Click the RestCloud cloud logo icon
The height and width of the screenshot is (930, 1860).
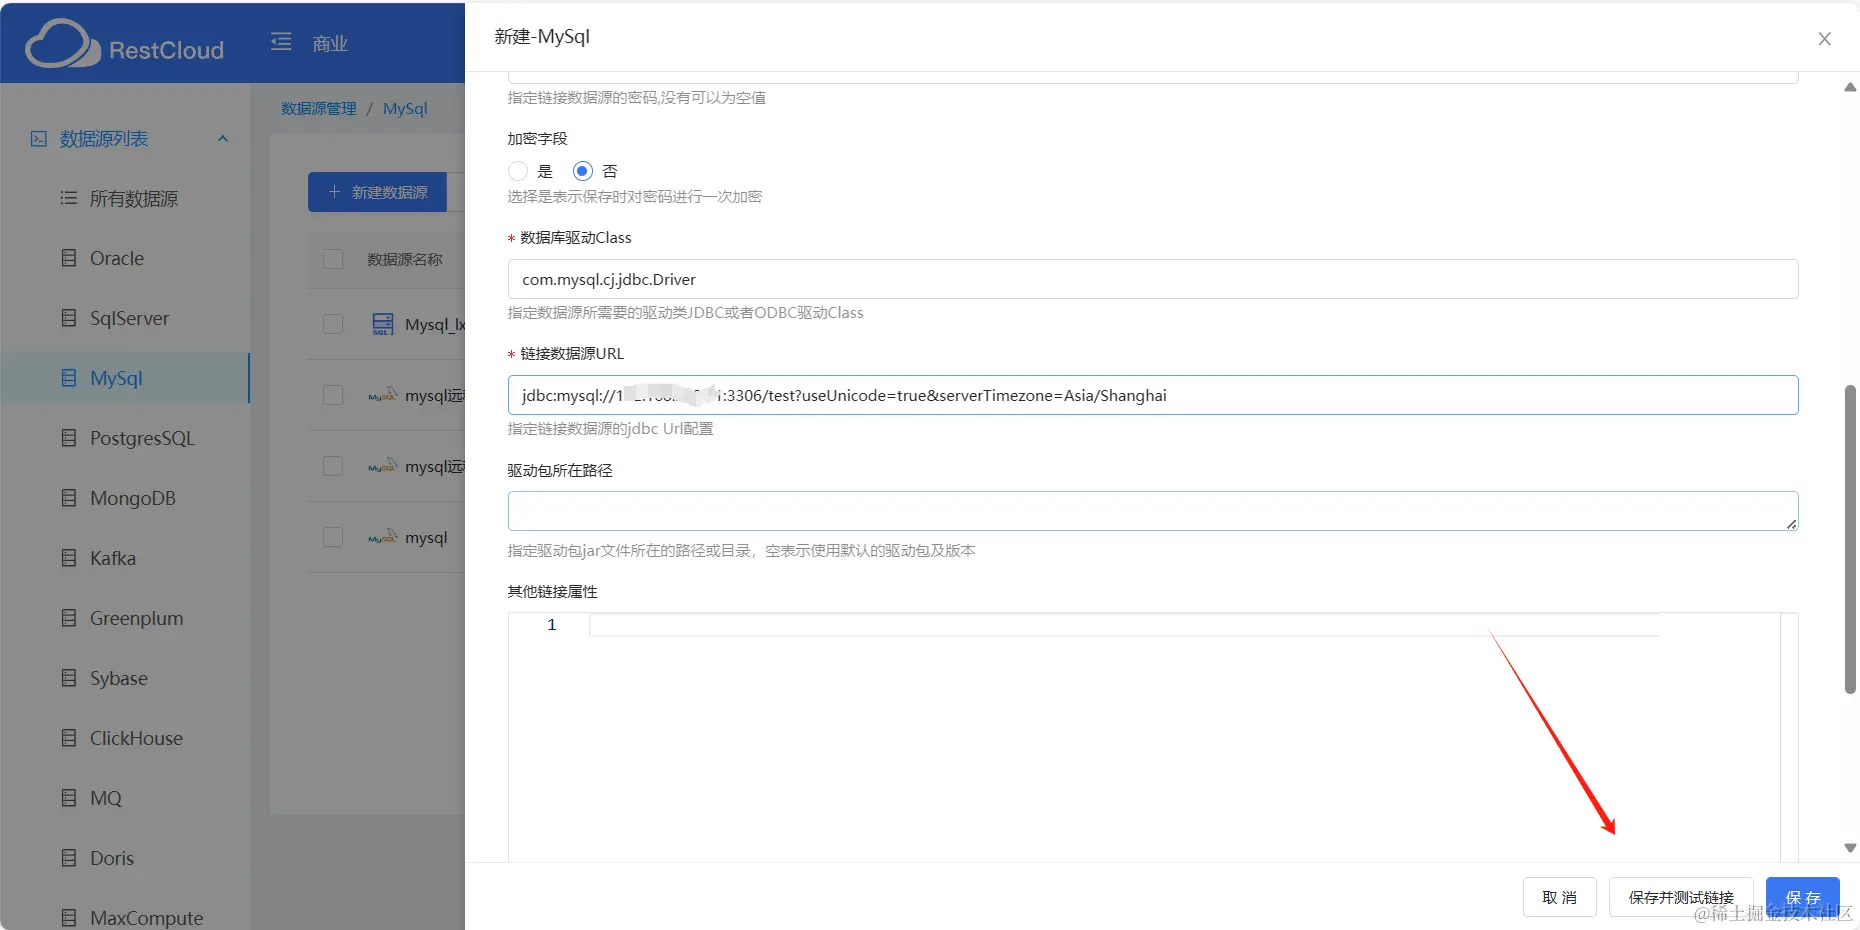click(x=62, y=44)
